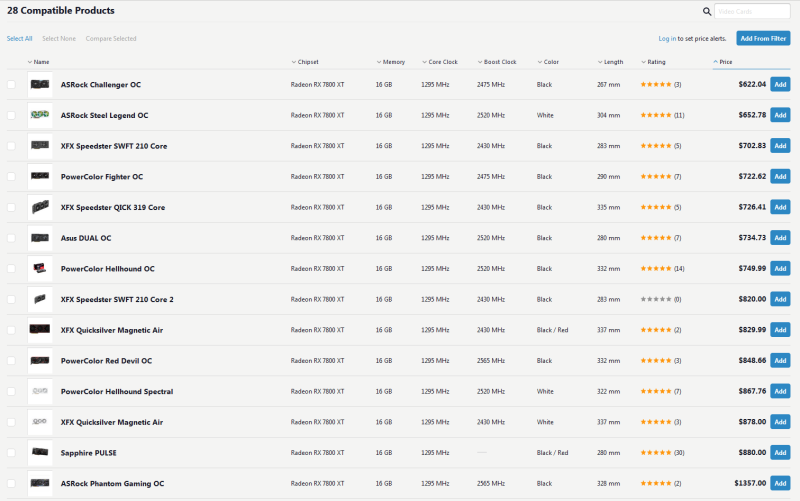
Task: Open ASRock Challenger OC product thumbnail
Action: pyautogui.click(x=40, y=85)
